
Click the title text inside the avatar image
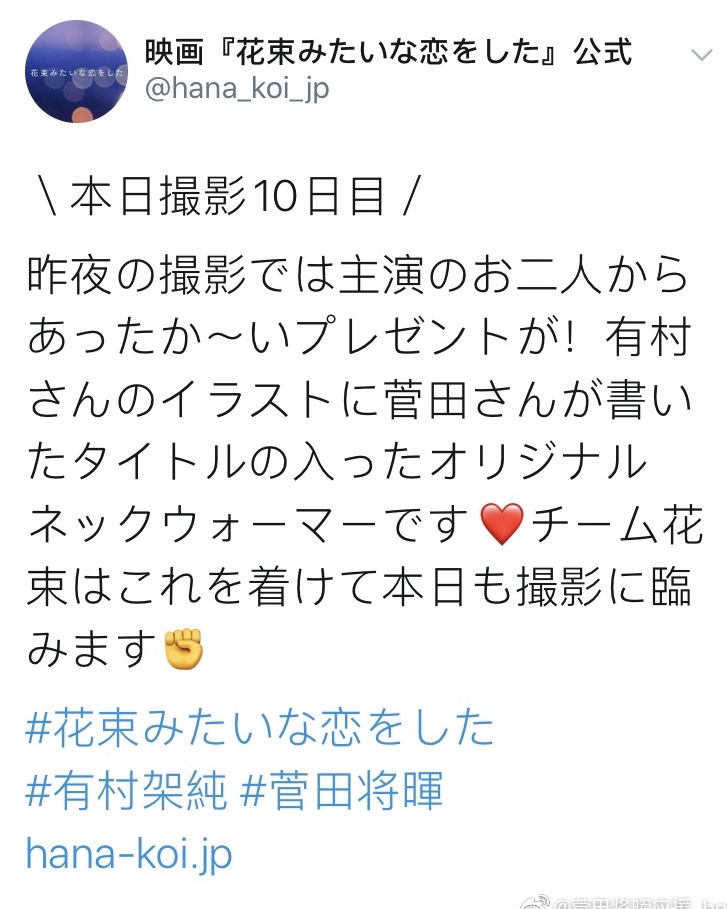tap(77, 73)
